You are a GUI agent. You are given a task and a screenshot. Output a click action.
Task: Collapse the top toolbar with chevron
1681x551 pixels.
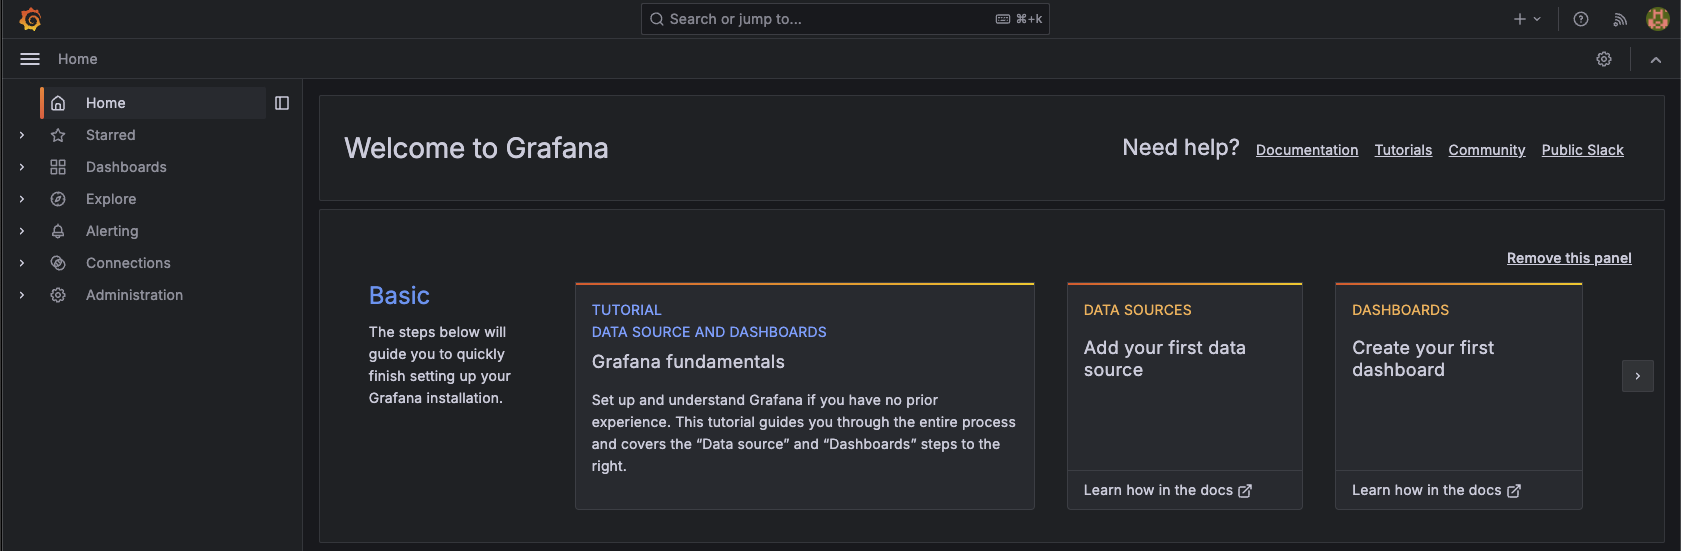pos(1656,59)
